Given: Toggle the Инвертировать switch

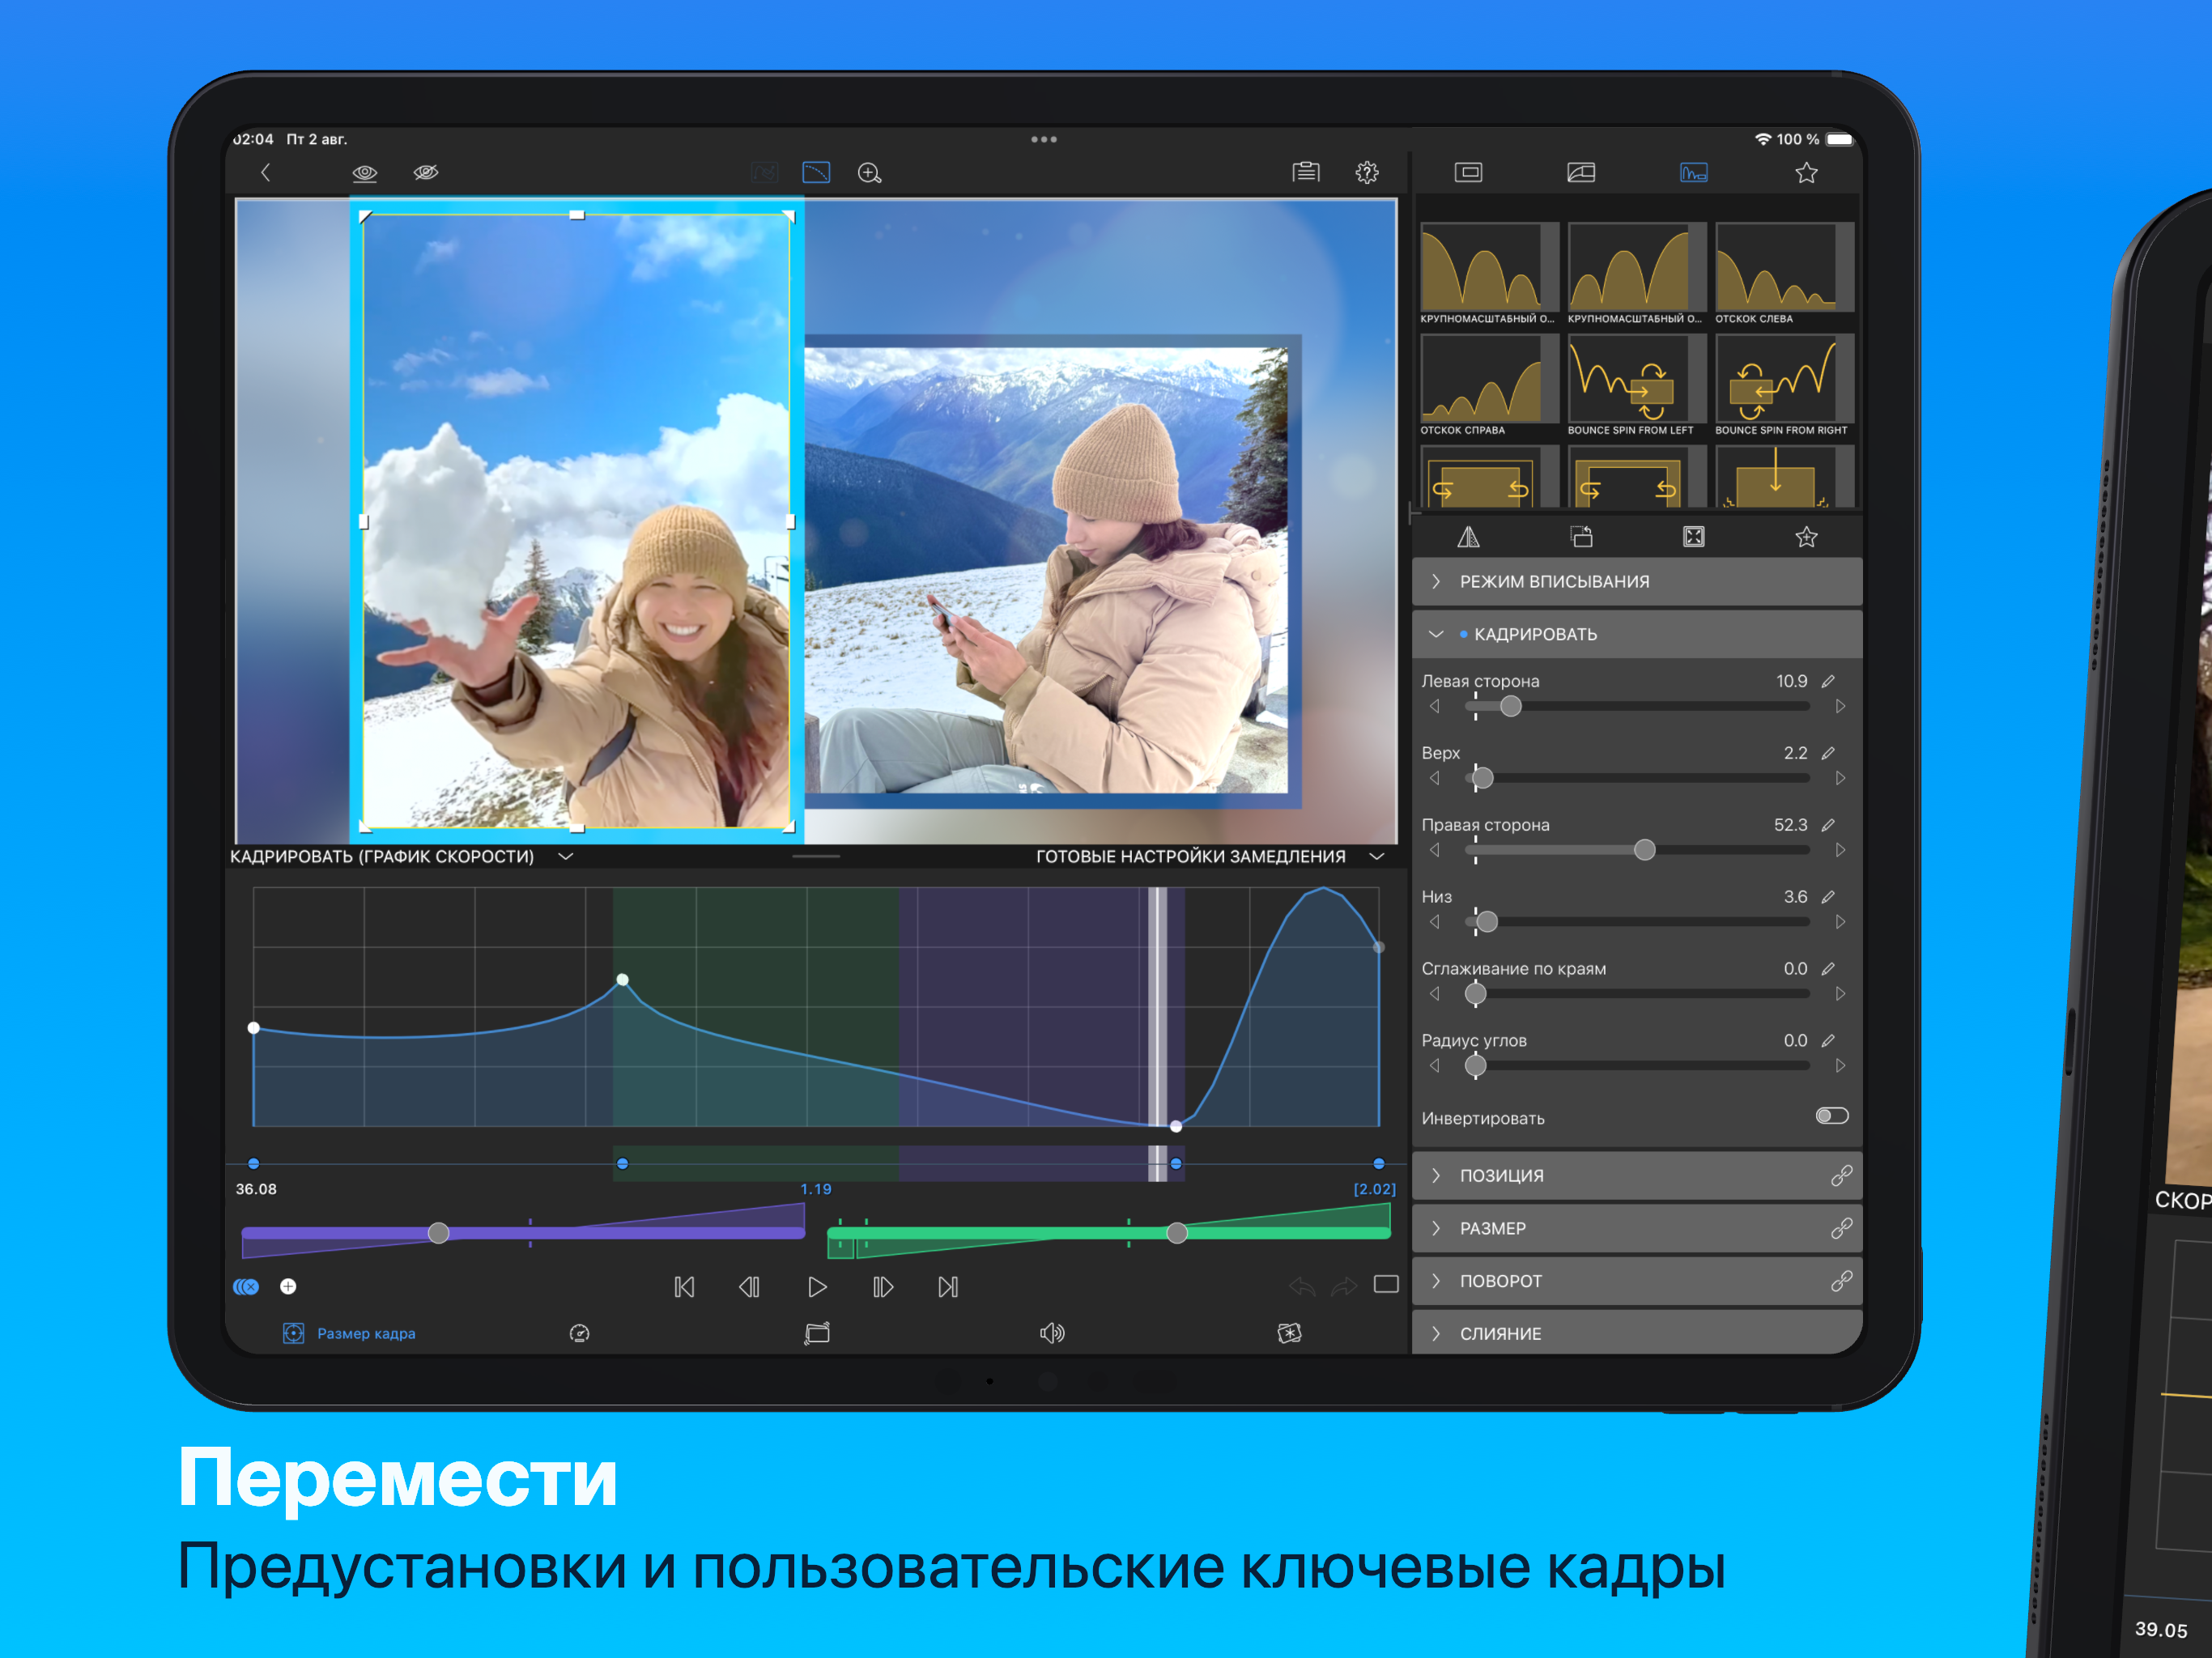Looking at the screenshot, I should 1832,1116.
